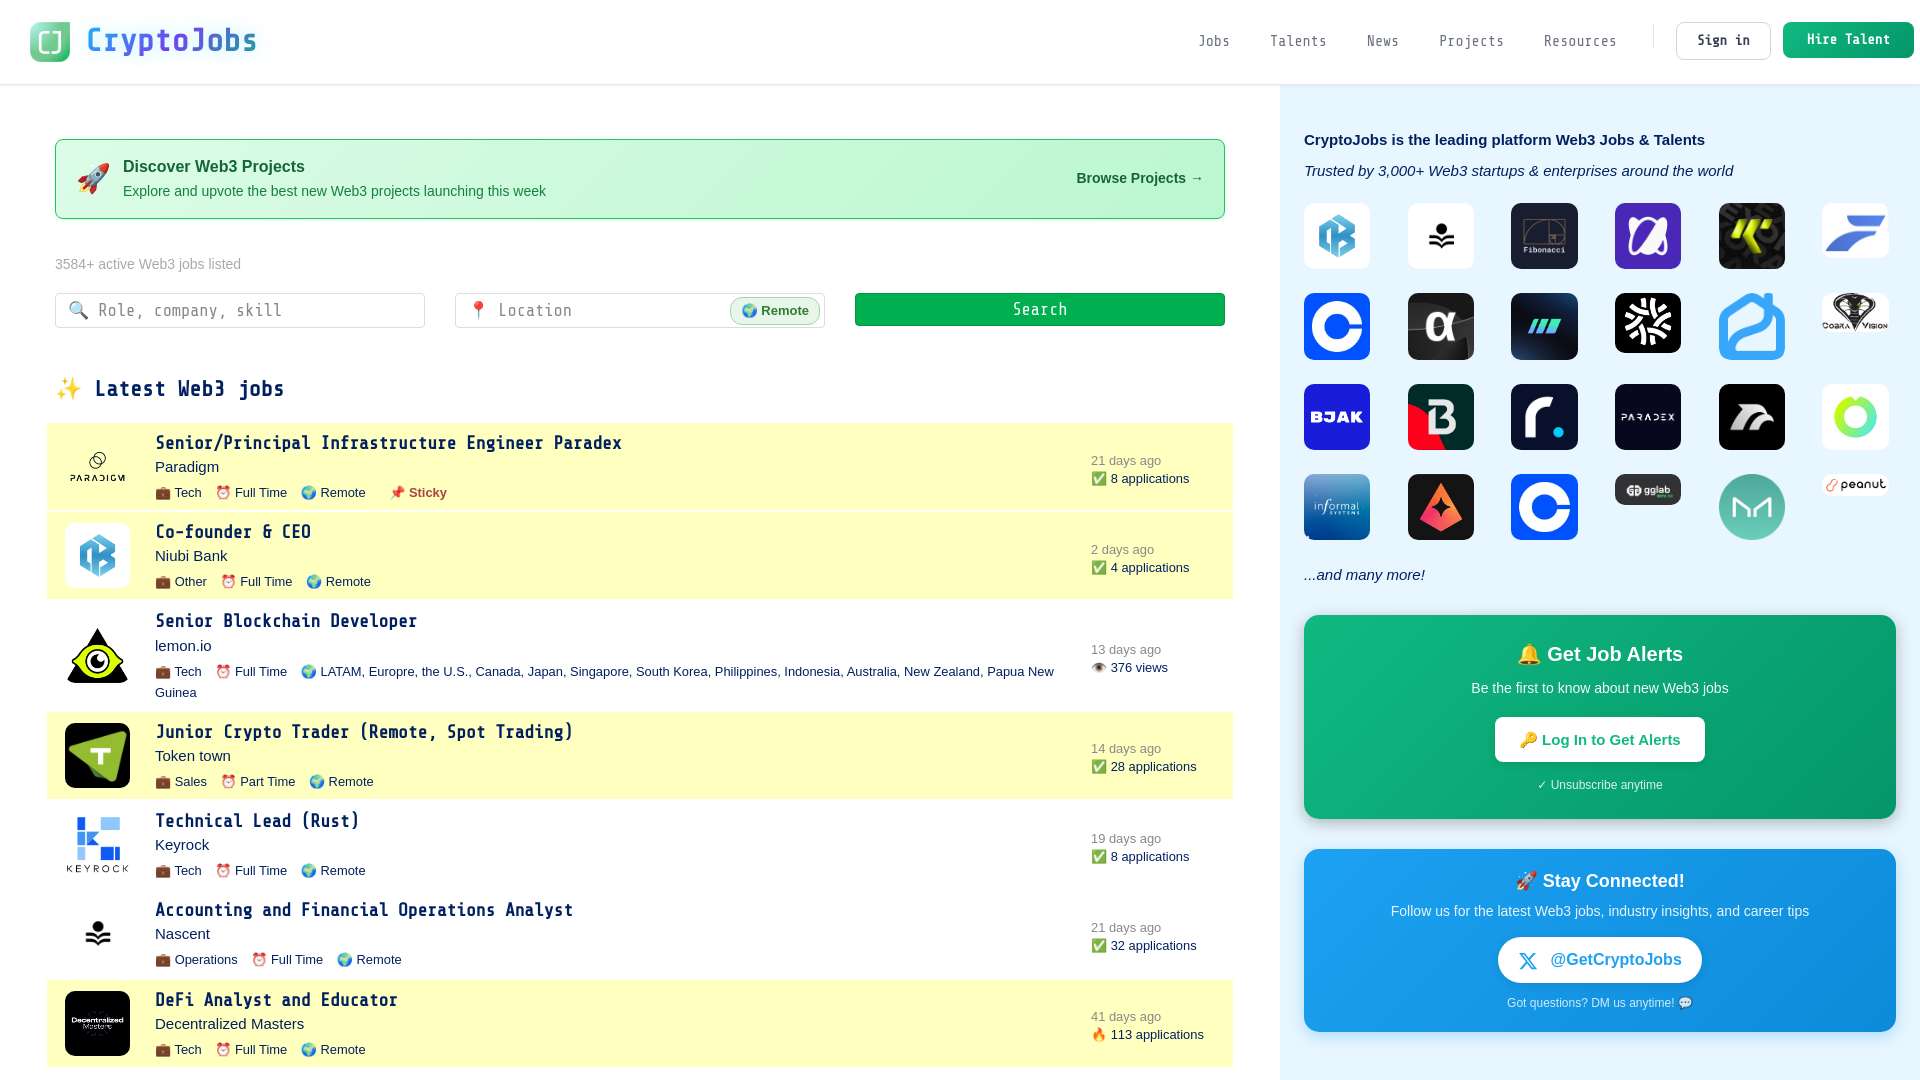Click the Decentralized Masters company name
The image size is (1920, 1080).
coord(229,1024)
